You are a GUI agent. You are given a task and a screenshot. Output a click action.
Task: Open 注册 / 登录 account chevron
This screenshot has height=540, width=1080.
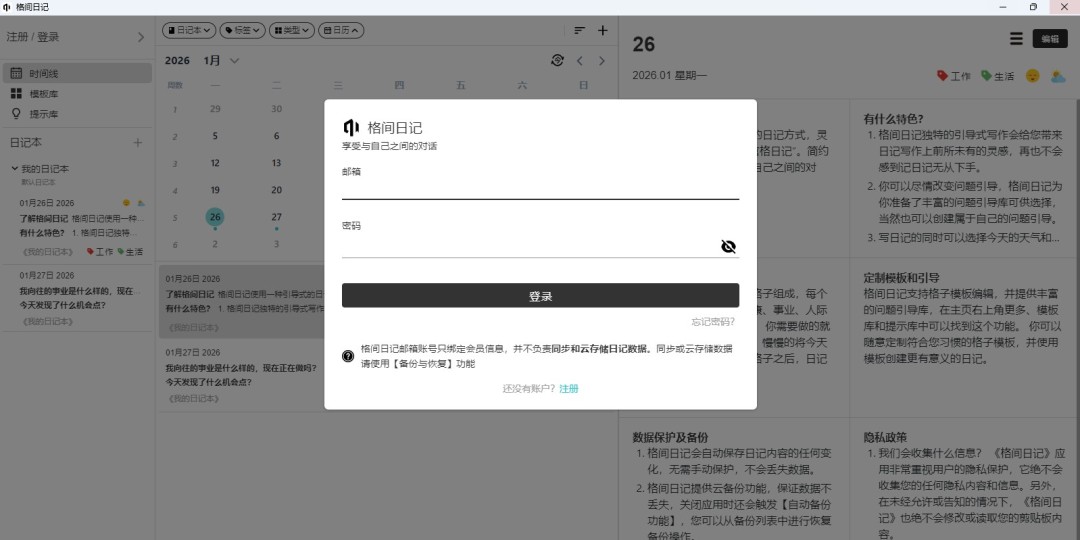(141, 37)
